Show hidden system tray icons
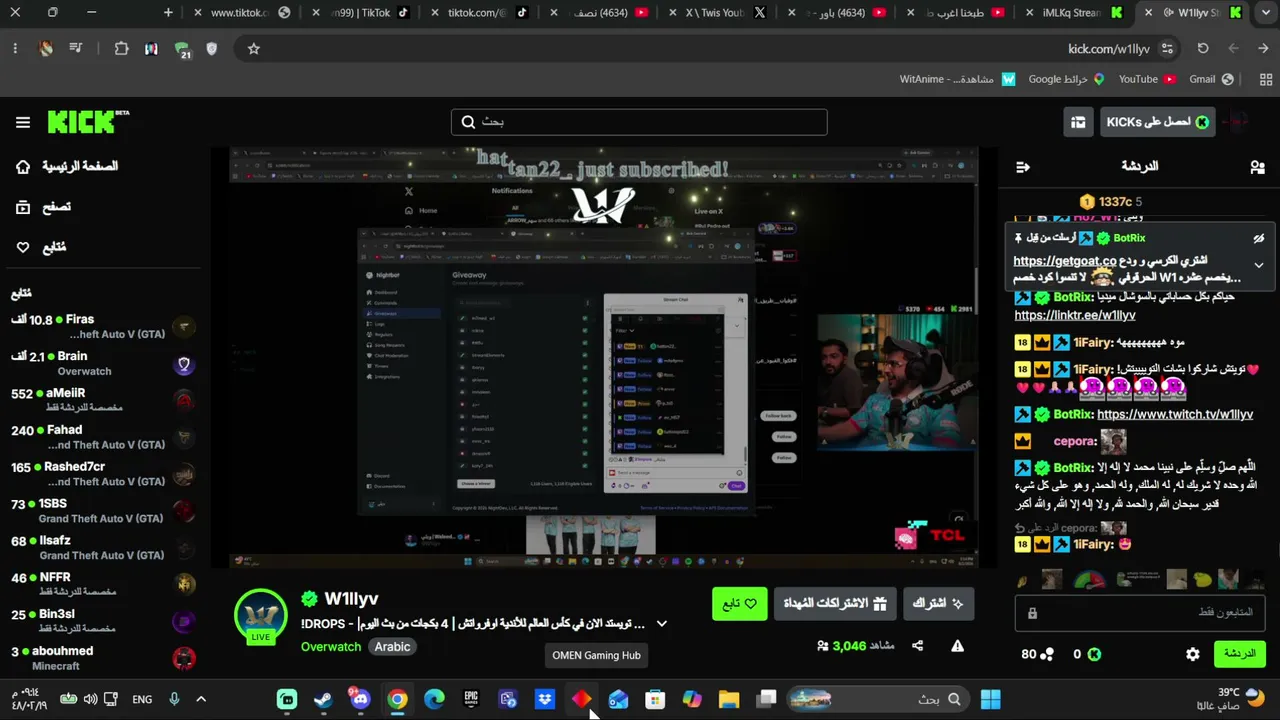This screenshot has width=1280, height=720. (x=201, y=699)
